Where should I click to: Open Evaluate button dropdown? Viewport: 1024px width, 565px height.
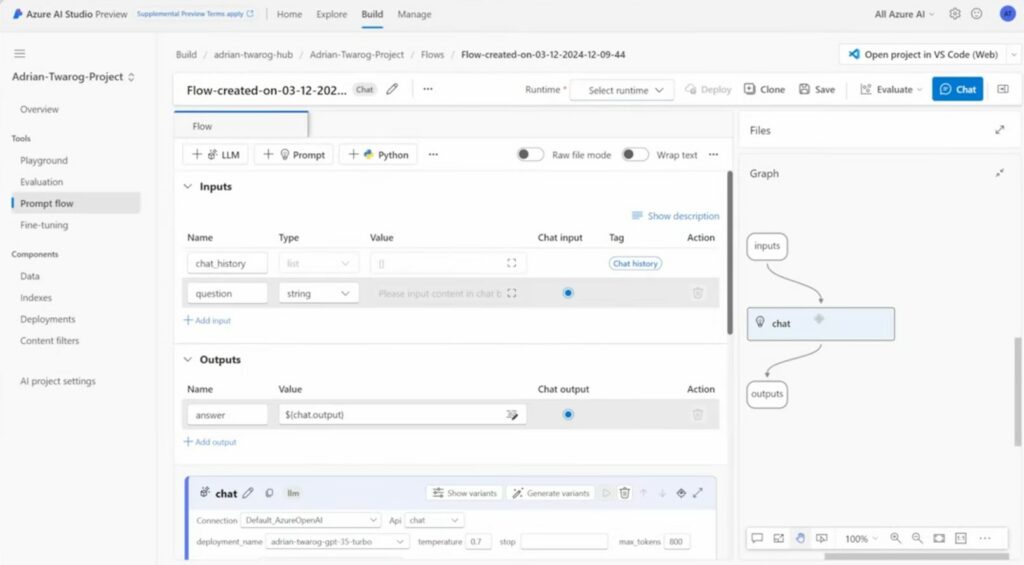[x=891, y=89]
